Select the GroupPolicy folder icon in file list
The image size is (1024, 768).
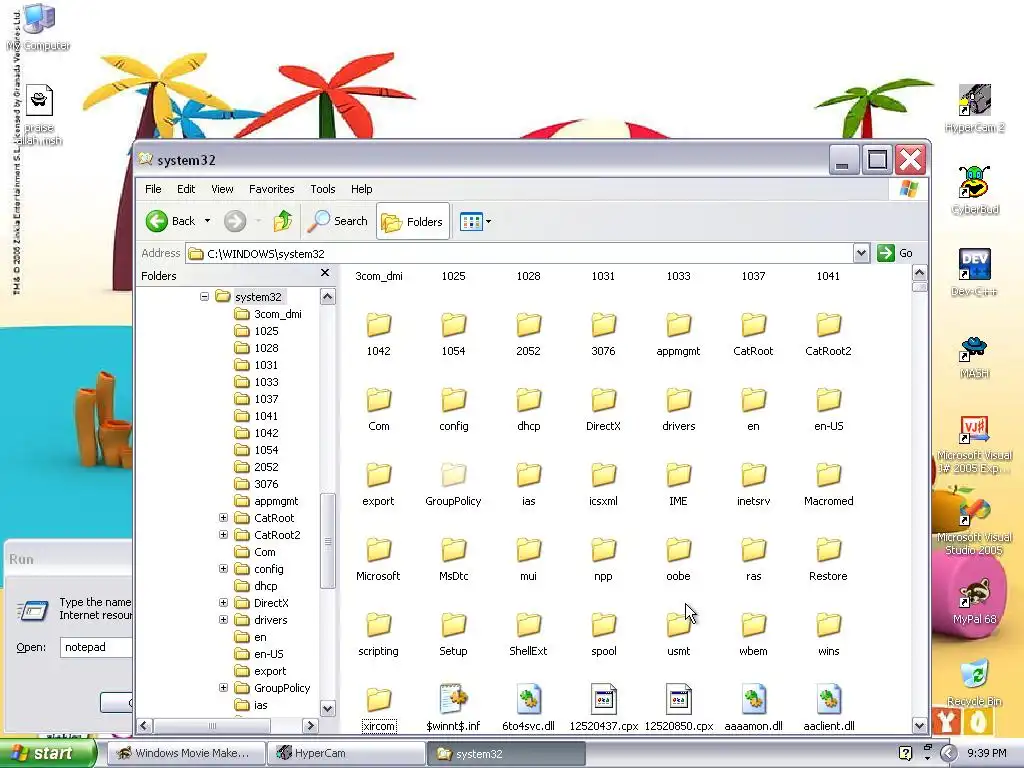[453, 475]
